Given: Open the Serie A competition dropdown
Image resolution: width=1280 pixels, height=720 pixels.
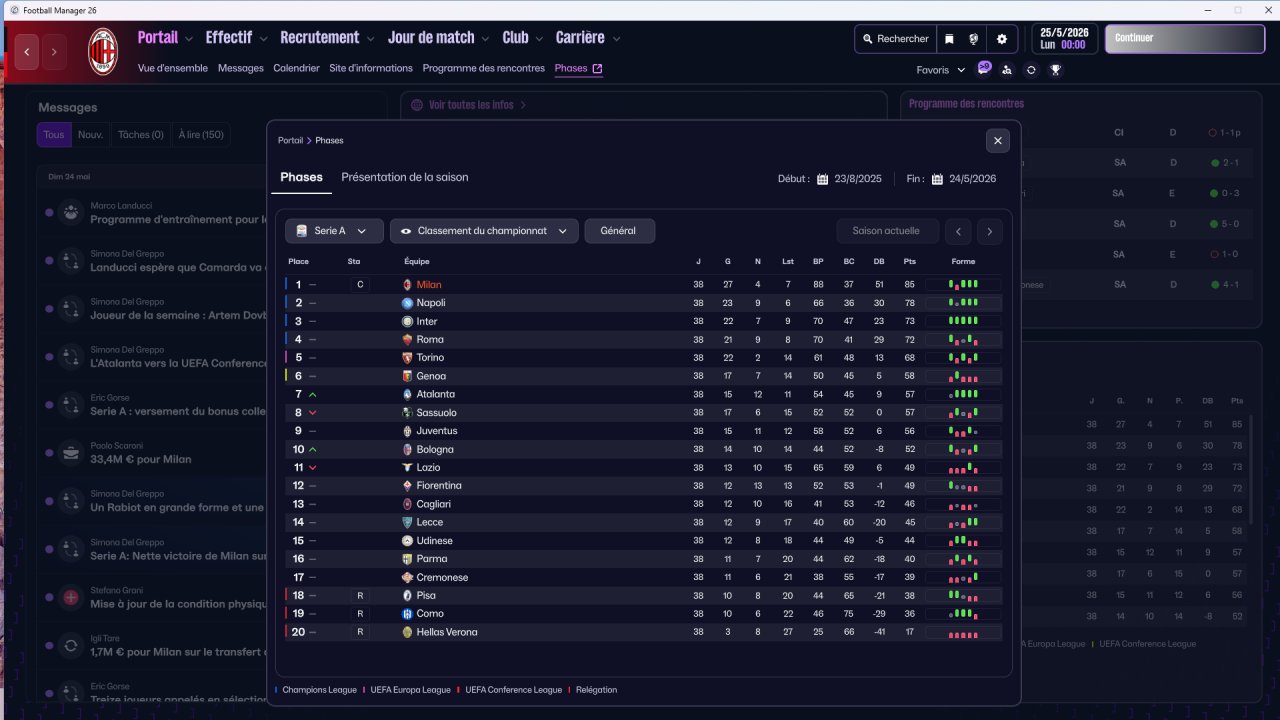Looking at the screenshot, I should click(x=334, y=231).
